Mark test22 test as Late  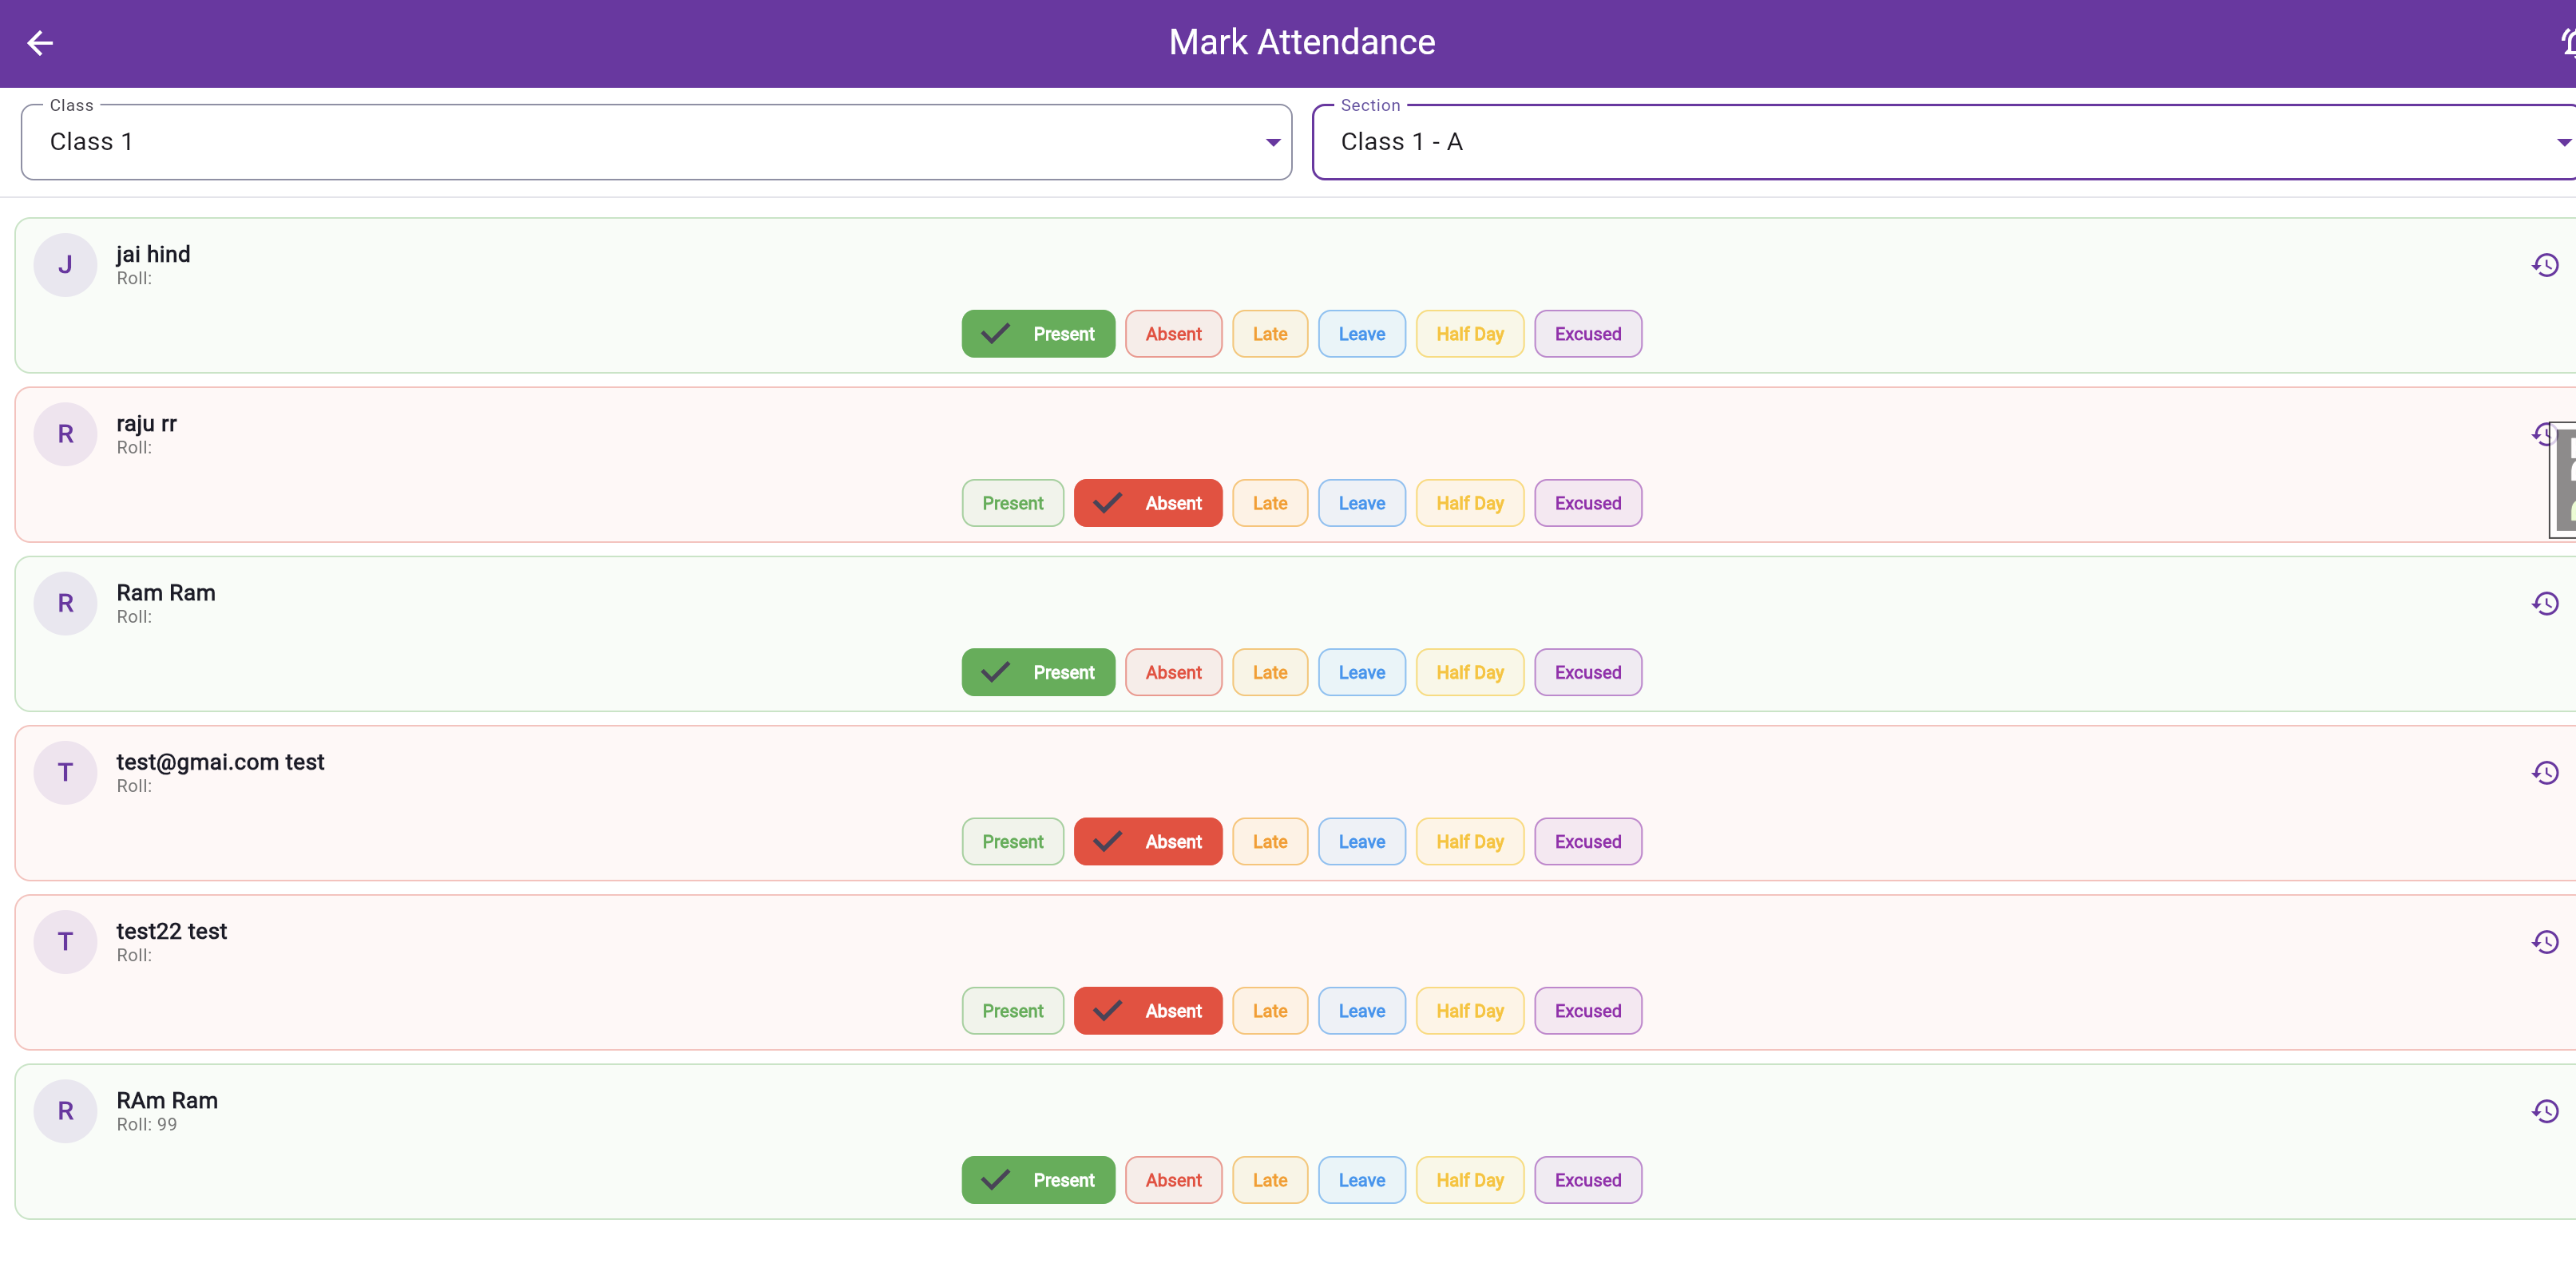(1270, 1010)
